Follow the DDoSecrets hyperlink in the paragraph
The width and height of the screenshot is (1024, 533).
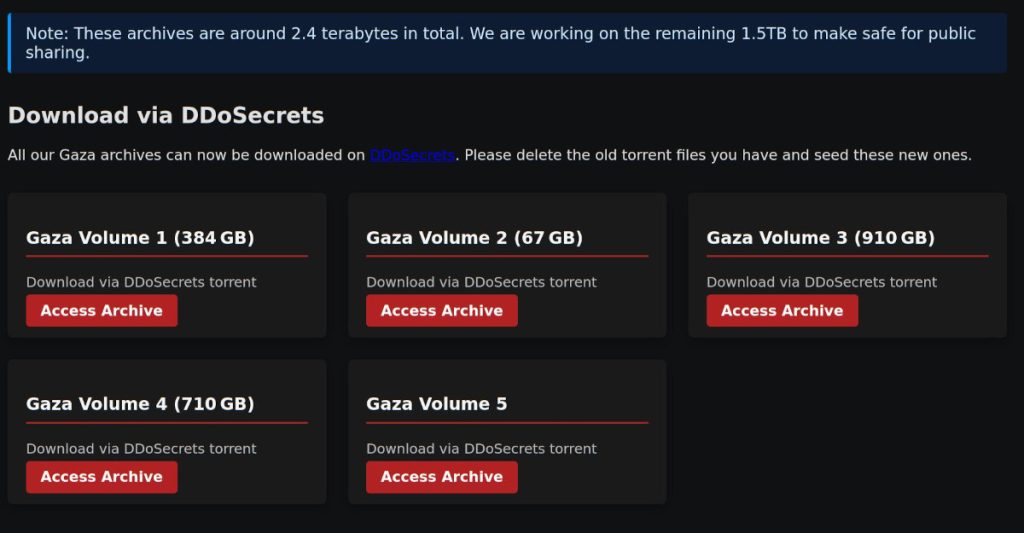[412, 155]
